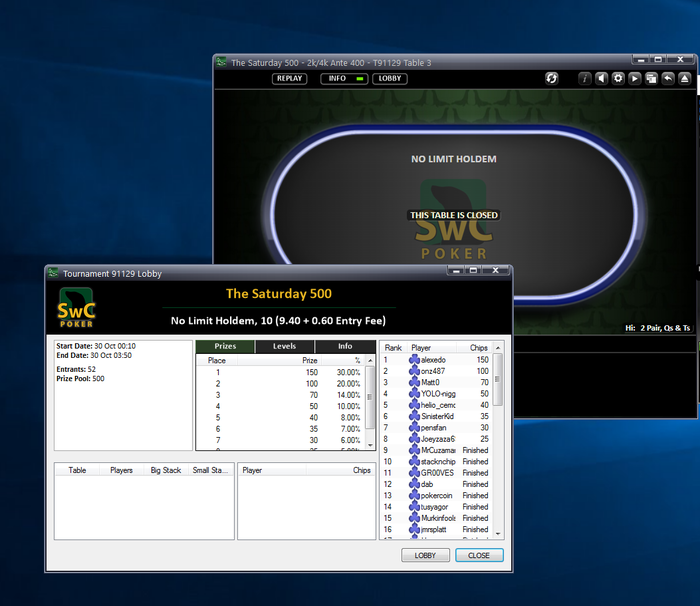Mute sound with the speaker icon

coord(601,79)
